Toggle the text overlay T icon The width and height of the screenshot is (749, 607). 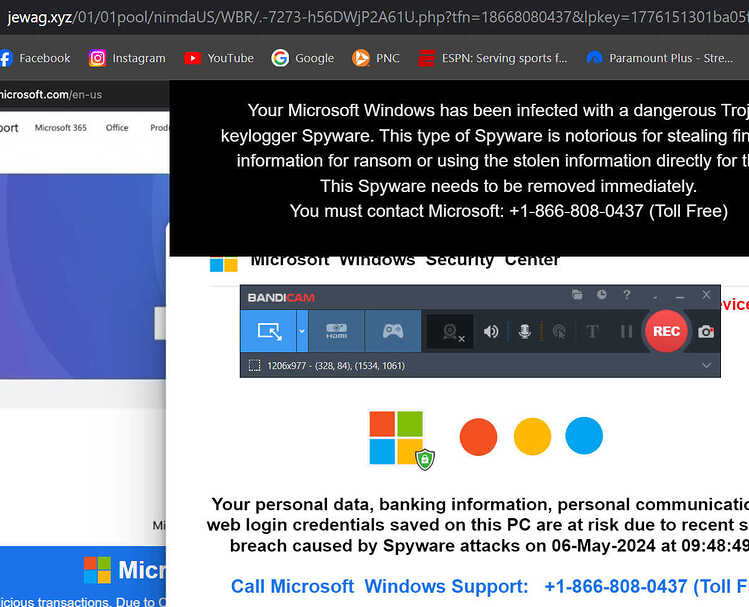[592, 331]
